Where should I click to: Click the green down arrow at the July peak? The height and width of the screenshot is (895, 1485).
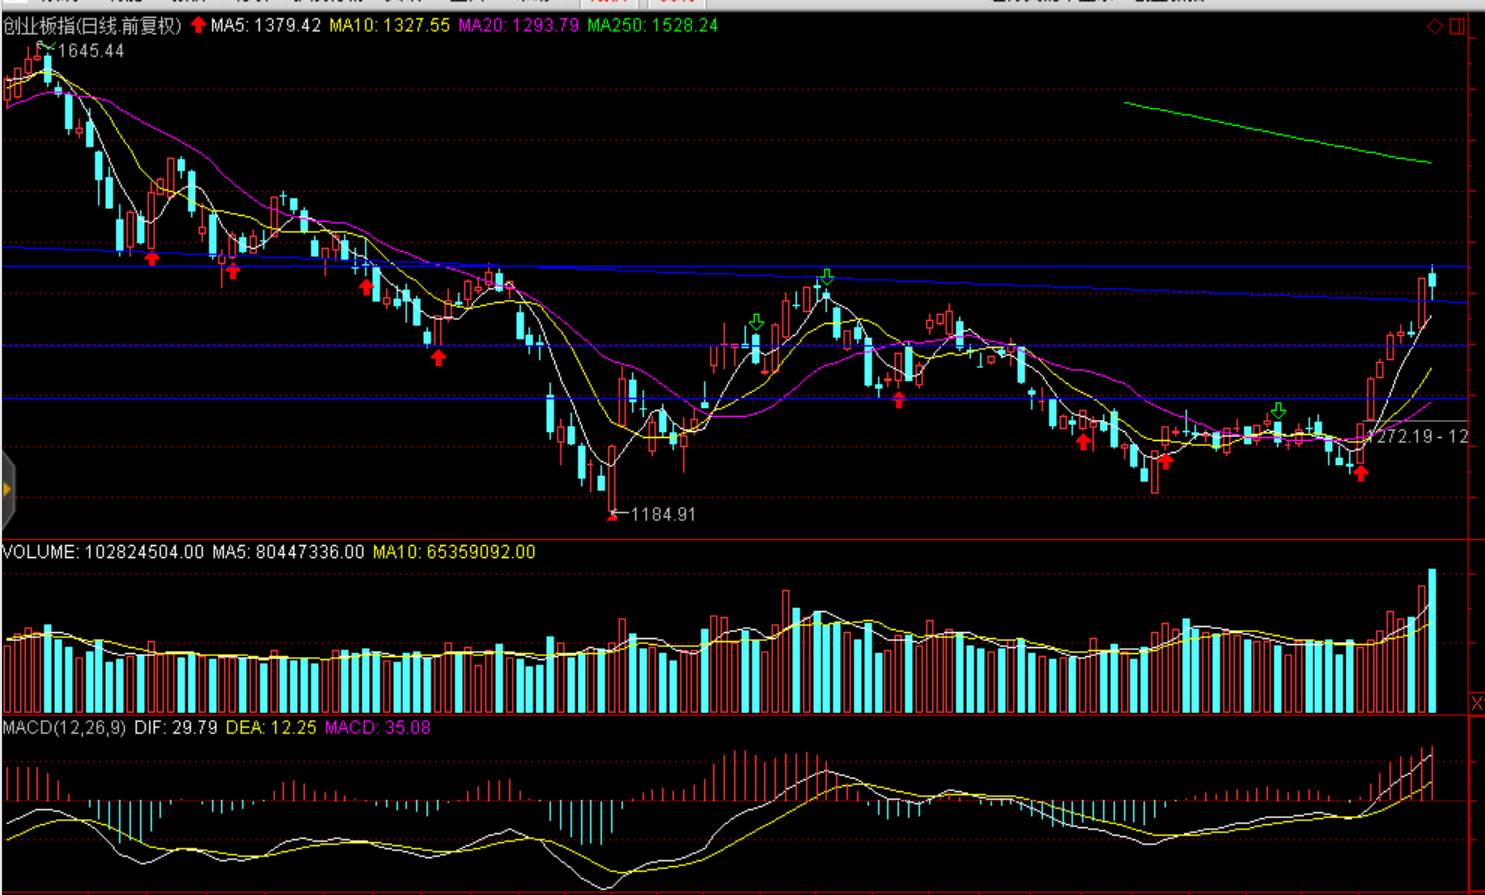click(x=826, y=277)
